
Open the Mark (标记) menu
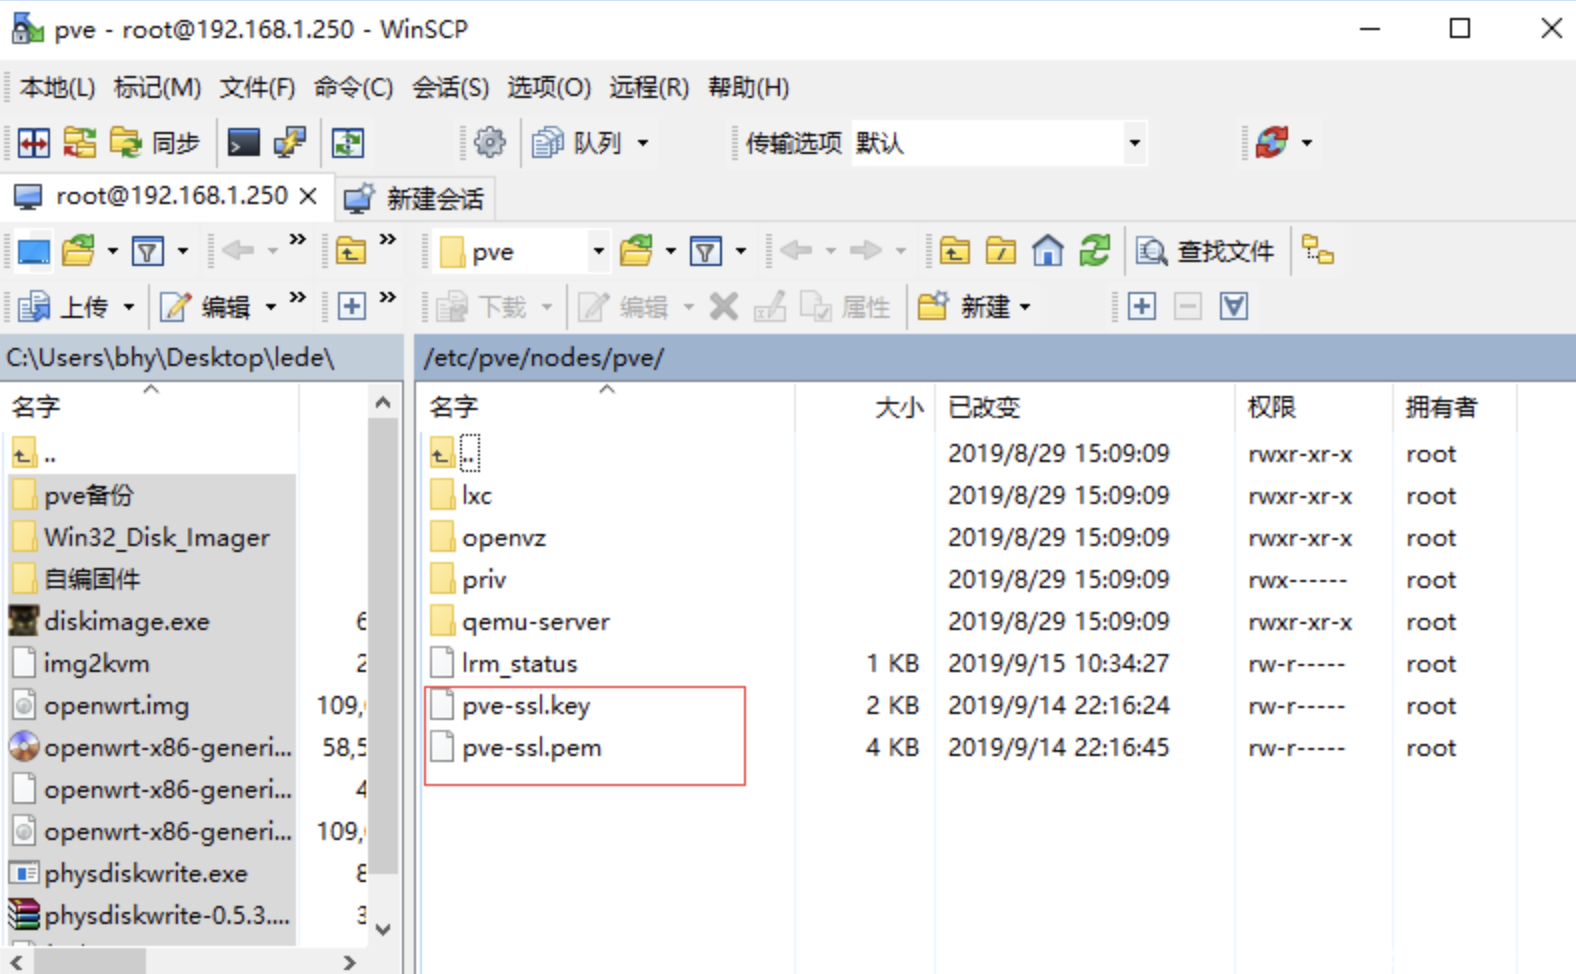[157, 88]
